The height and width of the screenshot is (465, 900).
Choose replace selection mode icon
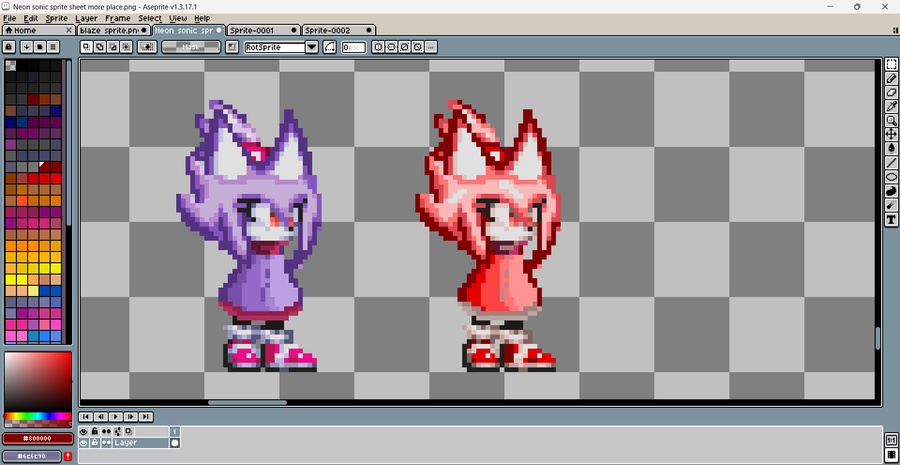pyautogui.click(x=86, y=47)
